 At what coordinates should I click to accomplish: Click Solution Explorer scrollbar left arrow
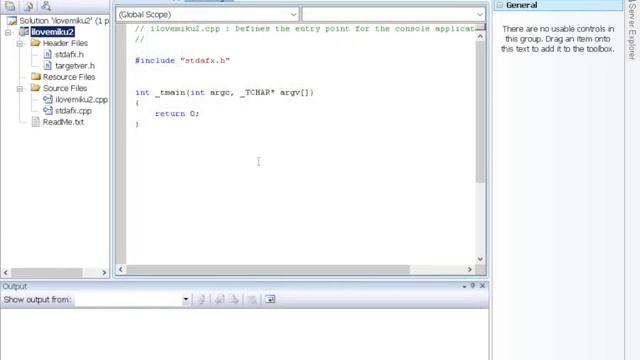click(6, 272)
